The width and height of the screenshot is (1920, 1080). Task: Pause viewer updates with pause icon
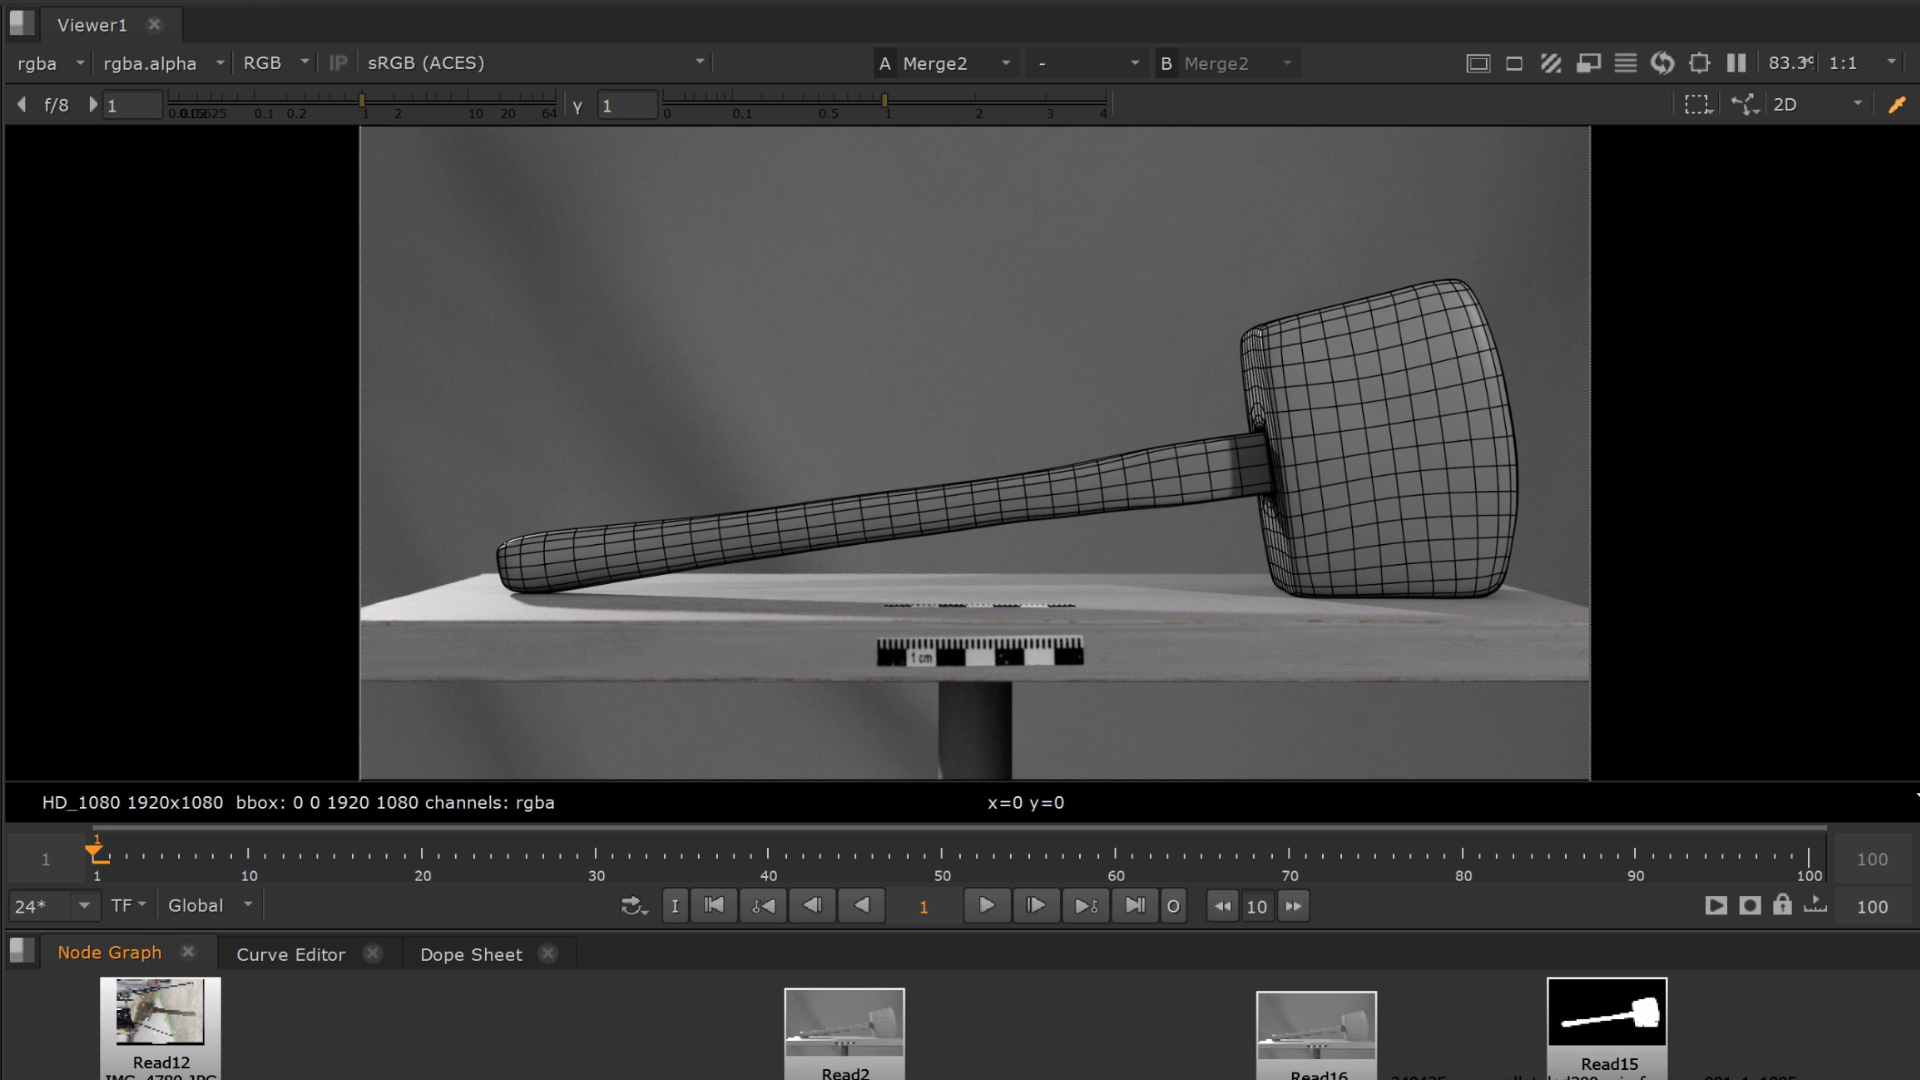[1736, 63]
